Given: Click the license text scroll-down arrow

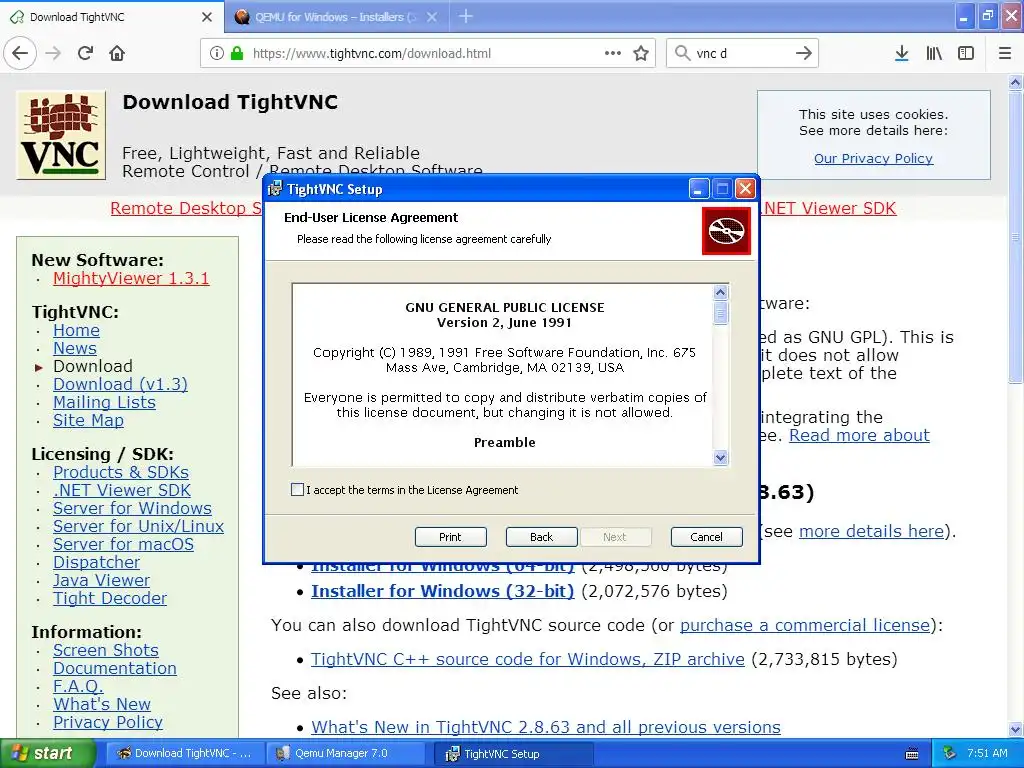Looking at the screenshot, I should click(720, 458).
